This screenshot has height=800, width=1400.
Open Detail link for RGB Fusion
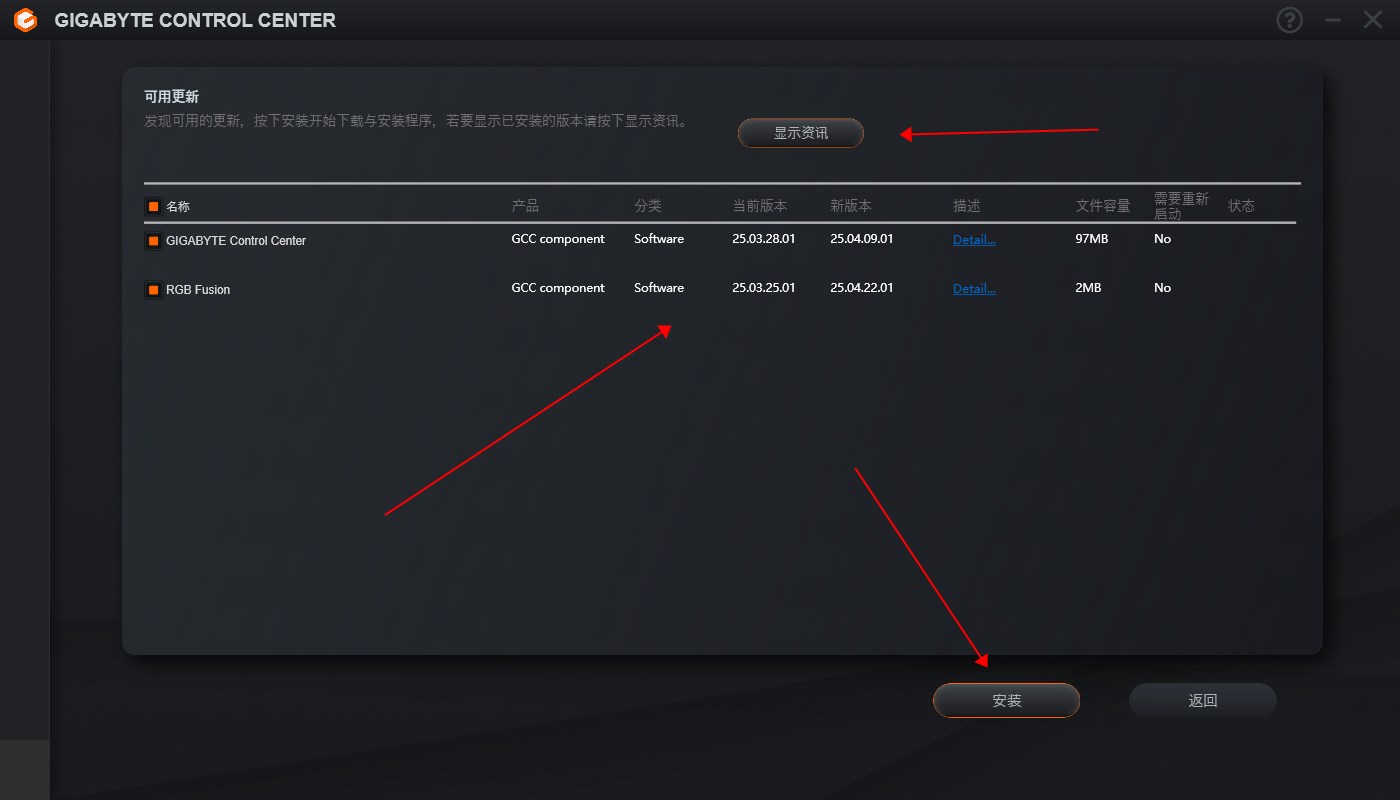click(x=972, y=288)
